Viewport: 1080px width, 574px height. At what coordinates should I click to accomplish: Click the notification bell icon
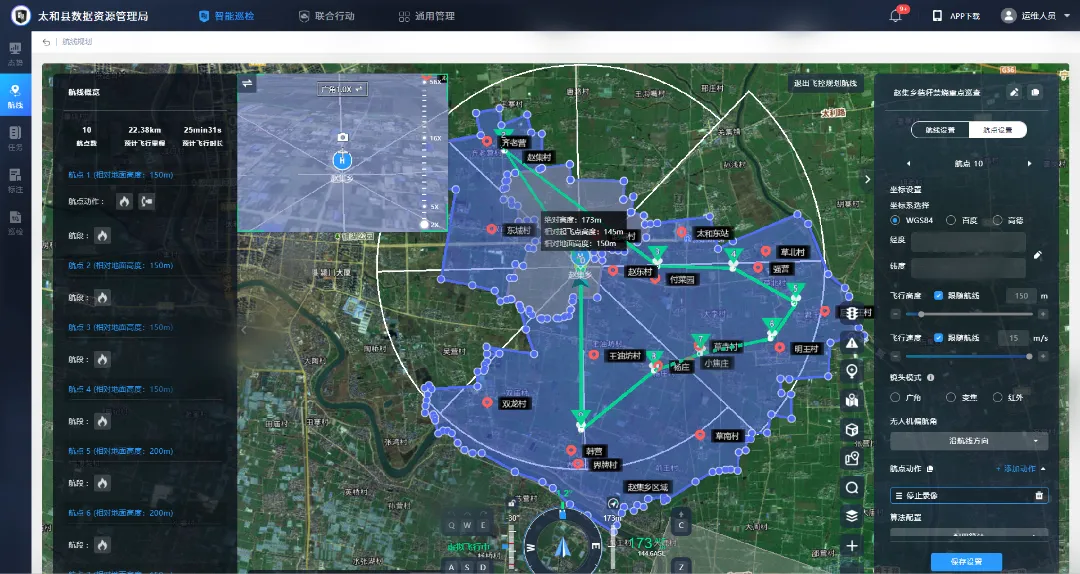[896, 16]
